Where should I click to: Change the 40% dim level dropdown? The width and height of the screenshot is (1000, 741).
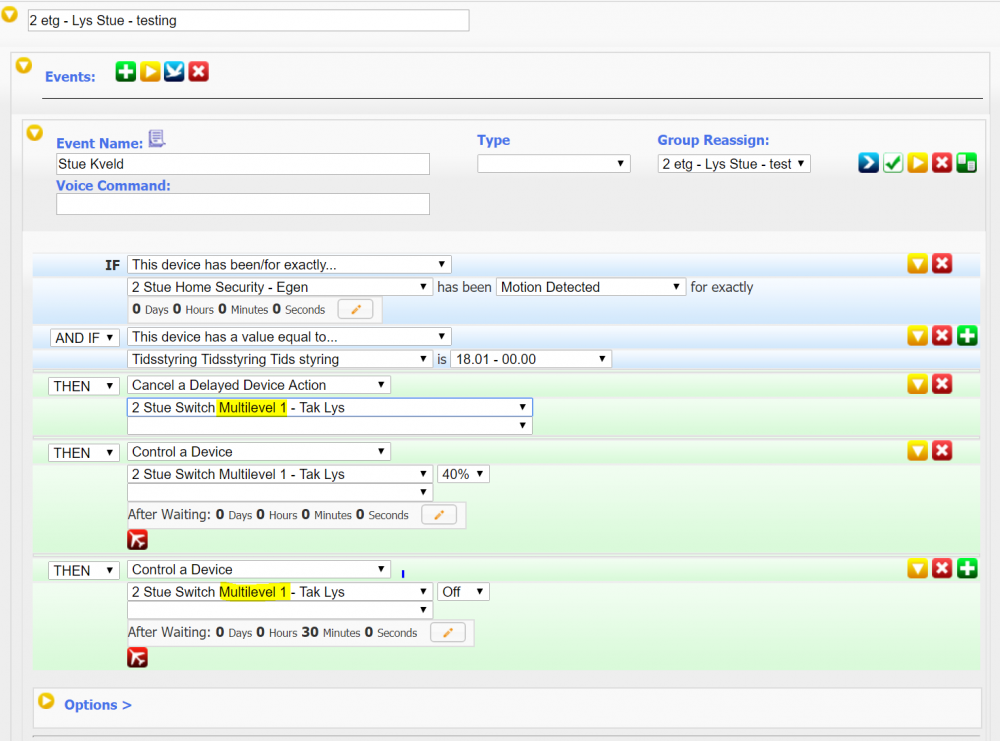pyautogui.click(x=463, y=474)
